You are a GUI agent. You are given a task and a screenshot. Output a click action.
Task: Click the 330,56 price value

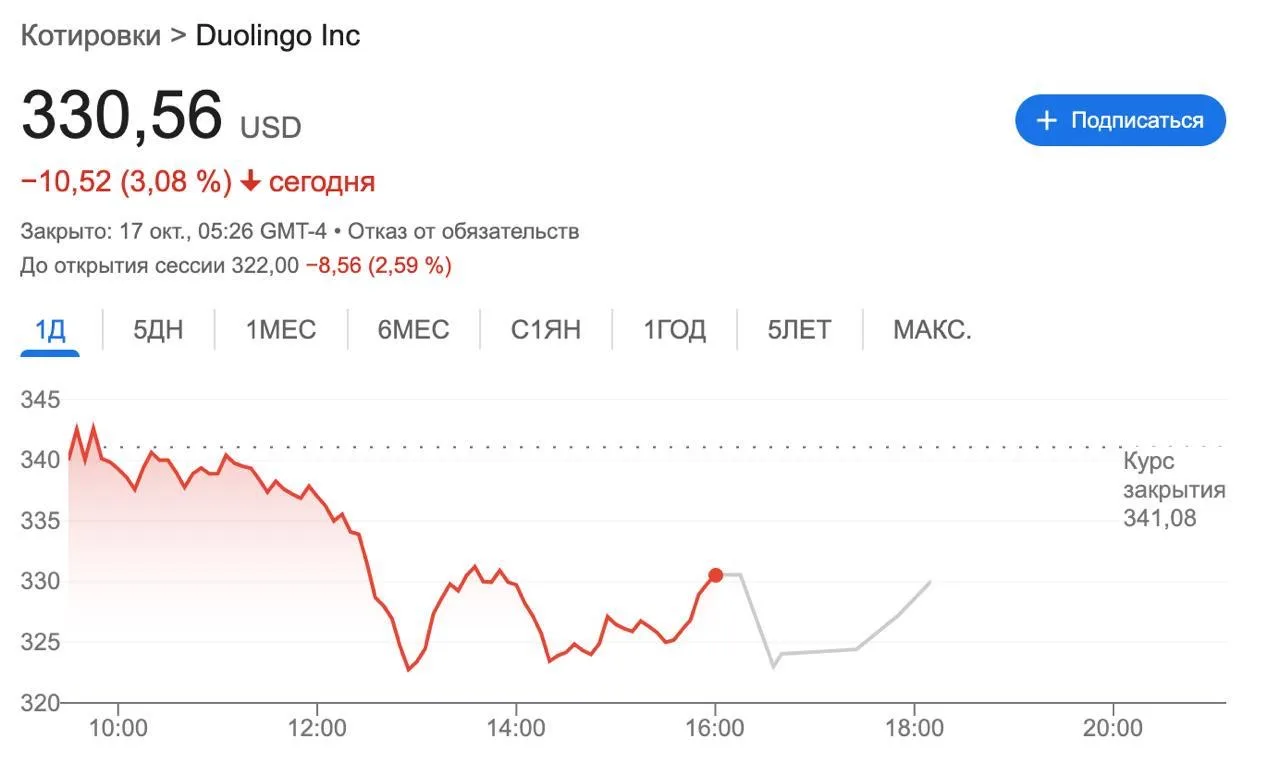121,116
